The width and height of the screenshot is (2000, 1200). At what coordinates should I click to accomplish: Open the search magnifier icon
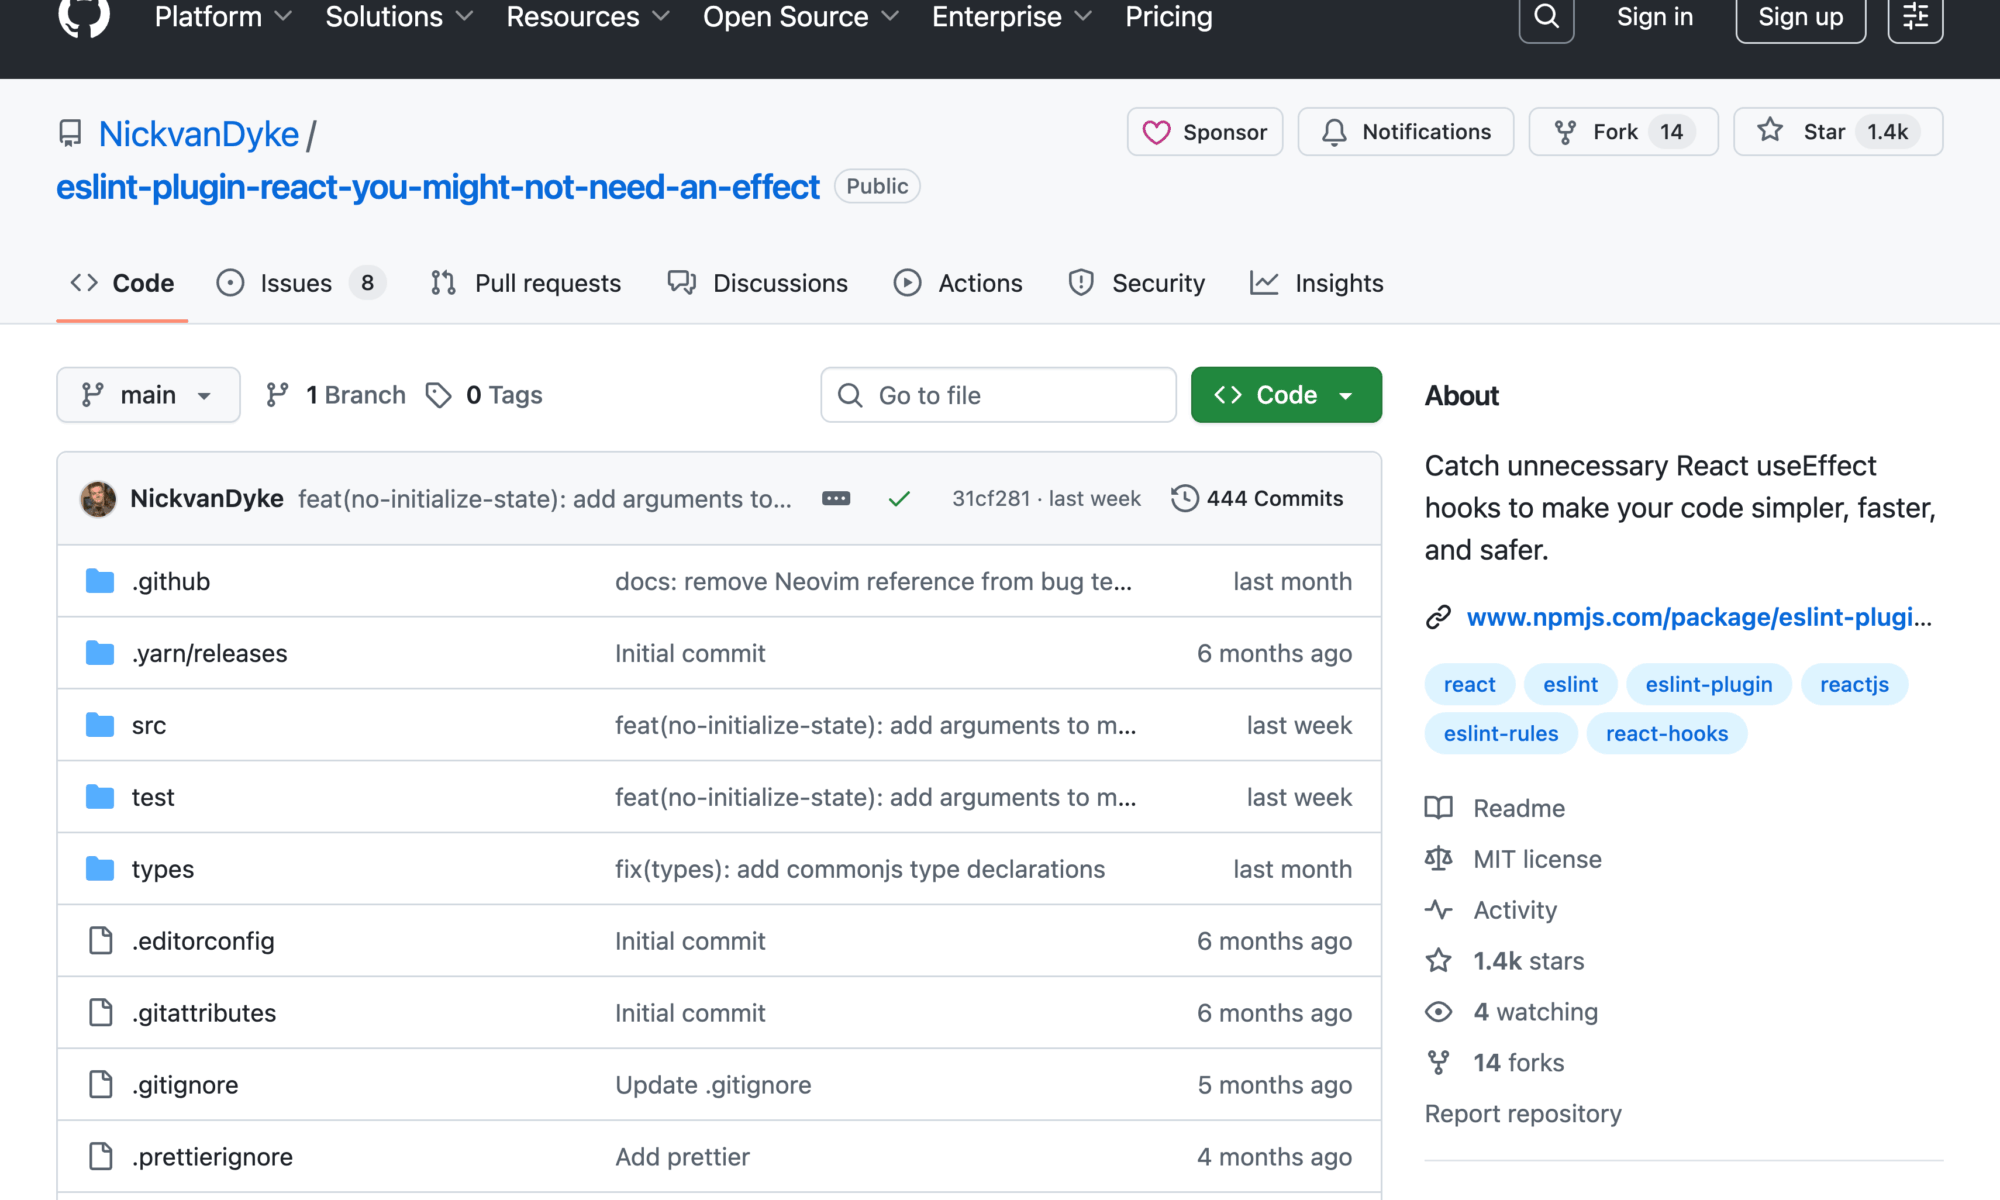click(1546, 18)
